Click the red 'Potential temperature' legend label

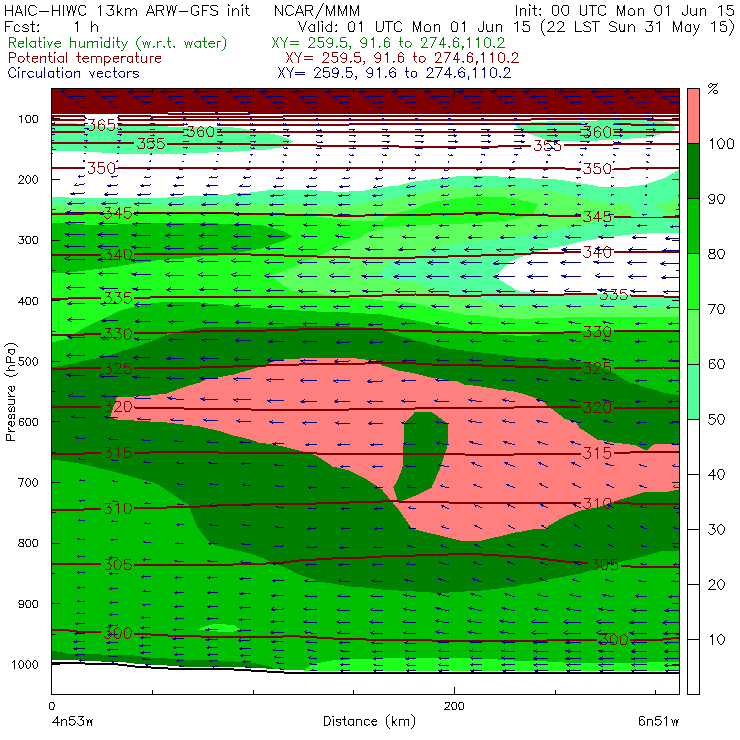pyautogui.click(x=84, y=58)
